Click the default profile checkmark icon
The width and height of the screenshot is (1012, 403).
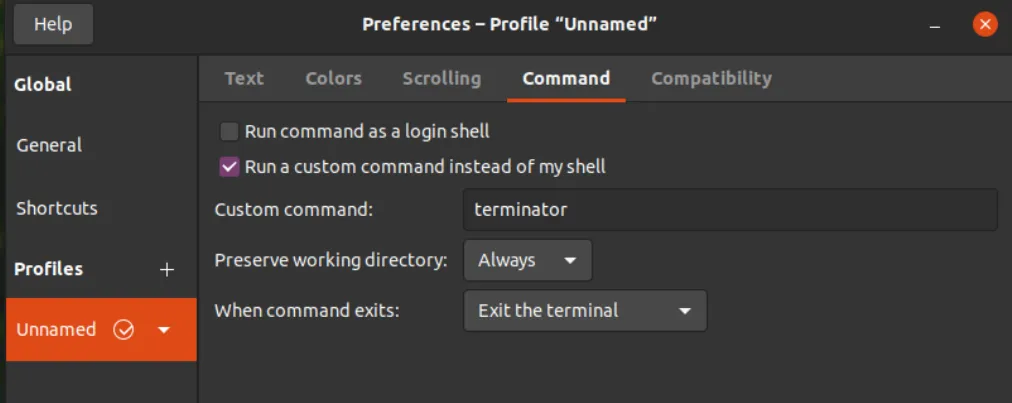coord(124,330)
